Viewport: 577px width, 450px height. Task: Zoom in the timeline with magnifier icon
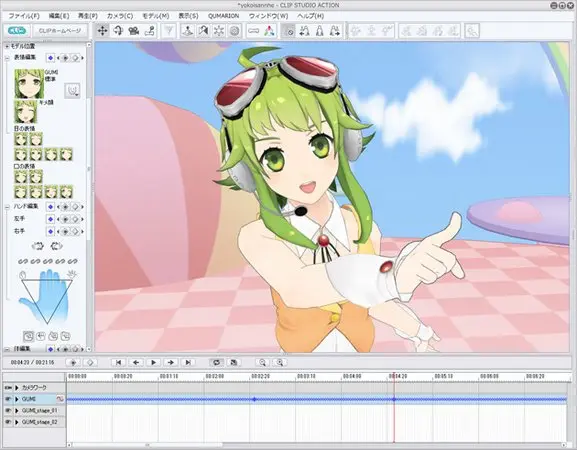pyautogui.click(x=280, y=362)
